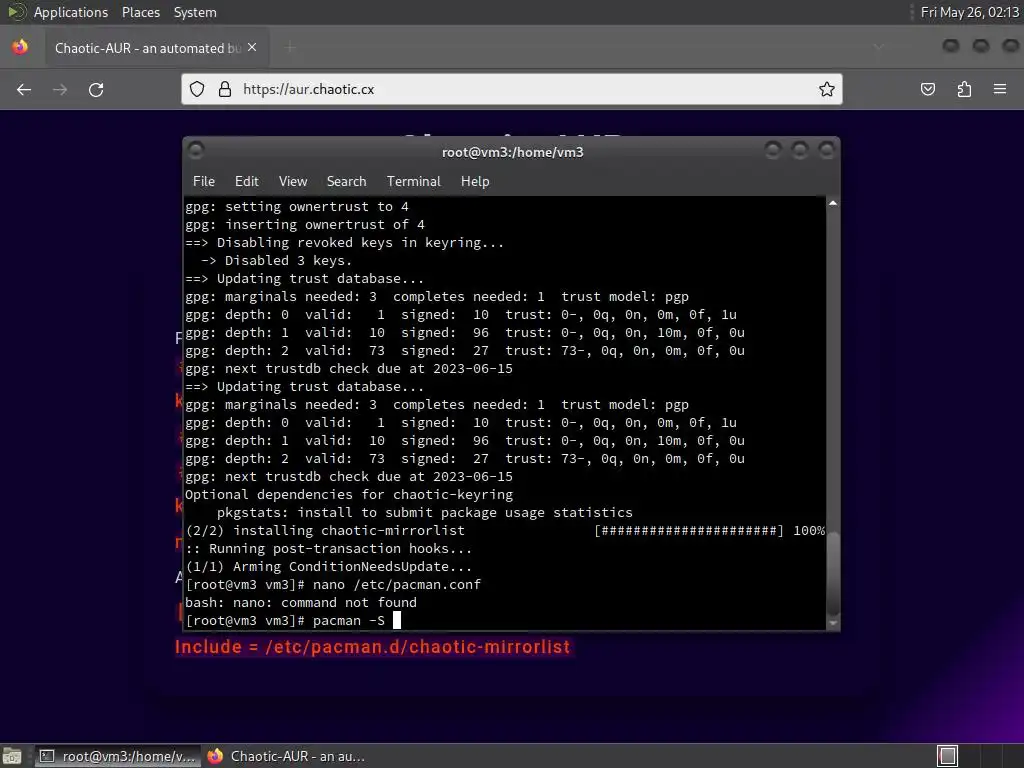1024x768 pixels.
Task: Open the Firefox hamburger menu
Action: 1000,89
